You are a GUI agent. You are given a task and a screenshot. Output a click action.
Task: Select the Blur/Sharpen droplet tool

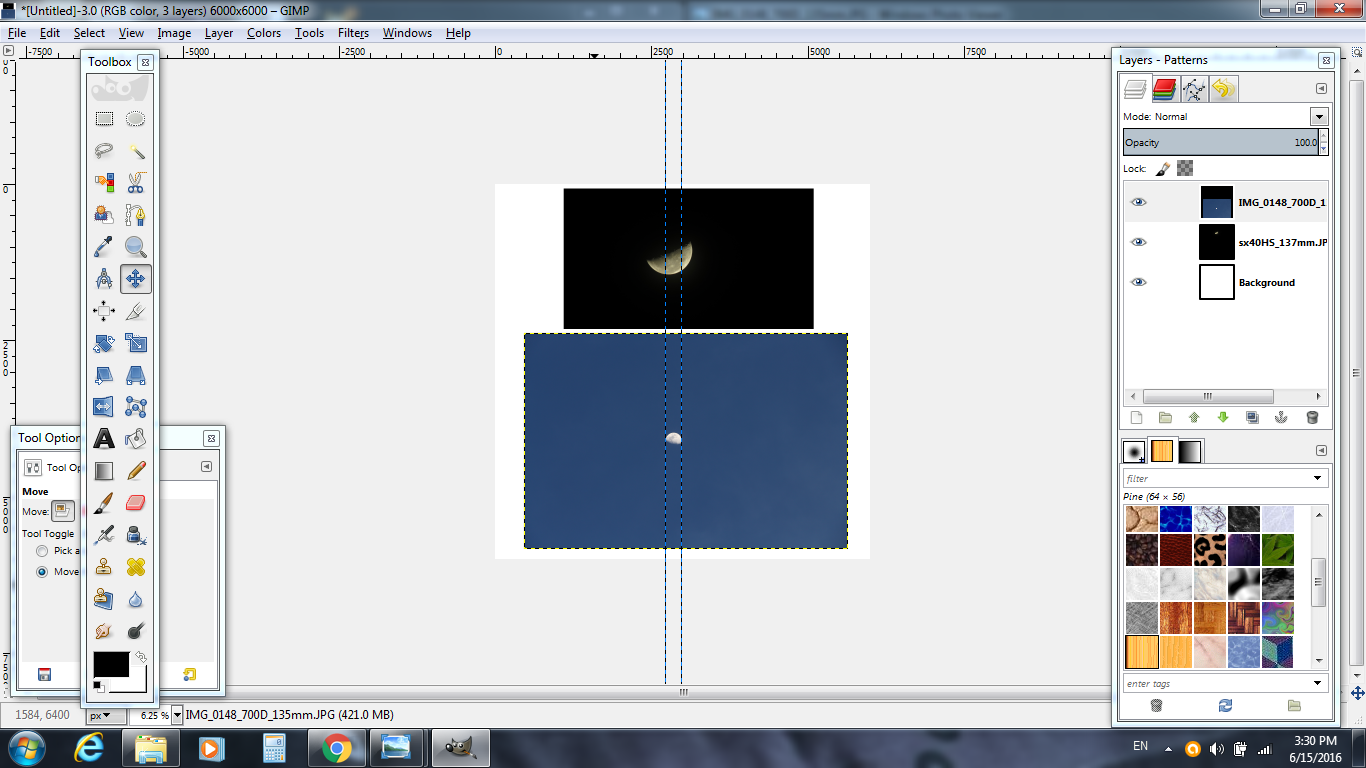tap(136, 599)
